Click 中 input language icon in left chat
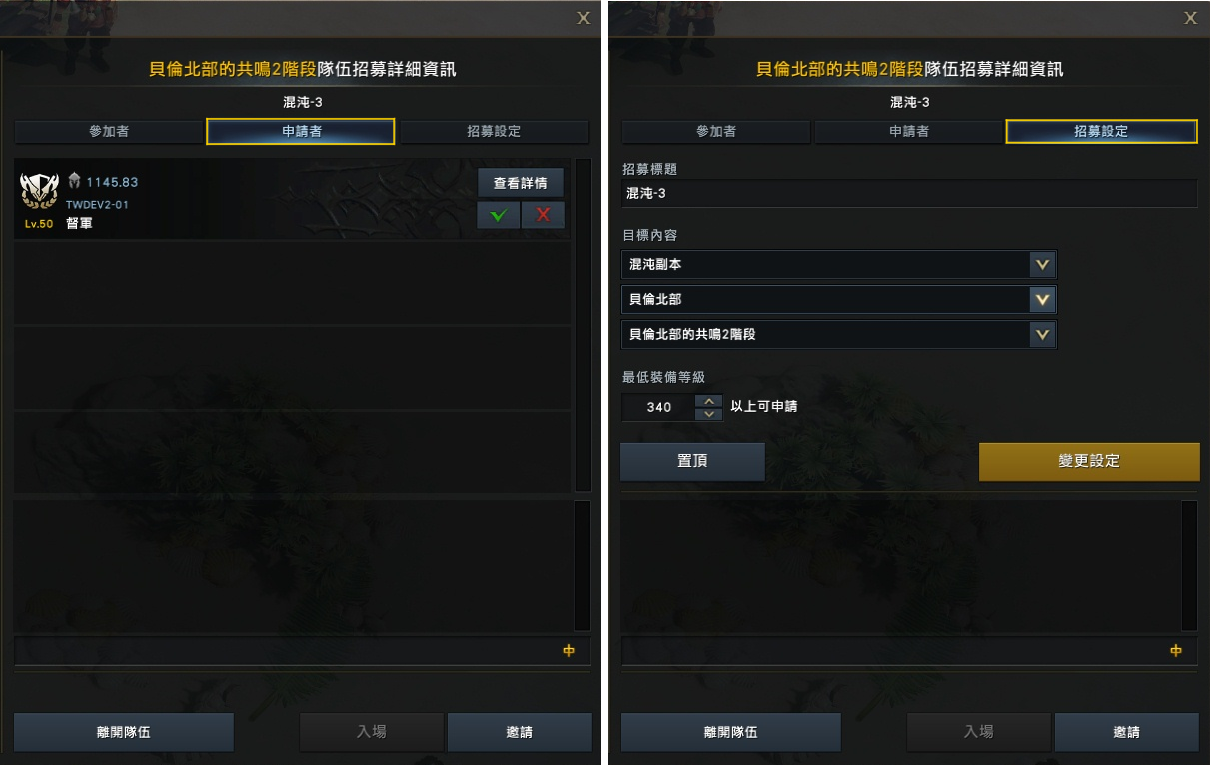 click(x=570, y=650)
